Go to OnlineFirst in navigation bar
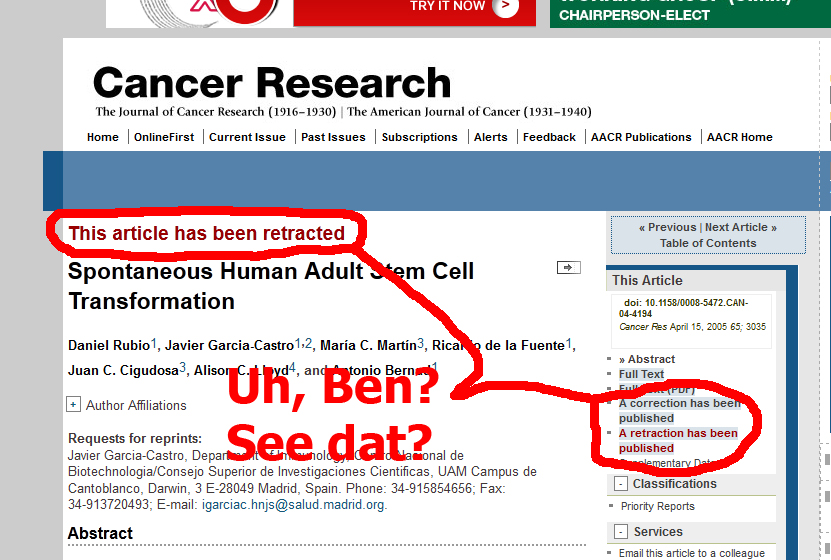This screenshot has width=831, height=560. (x=164, y=137)
